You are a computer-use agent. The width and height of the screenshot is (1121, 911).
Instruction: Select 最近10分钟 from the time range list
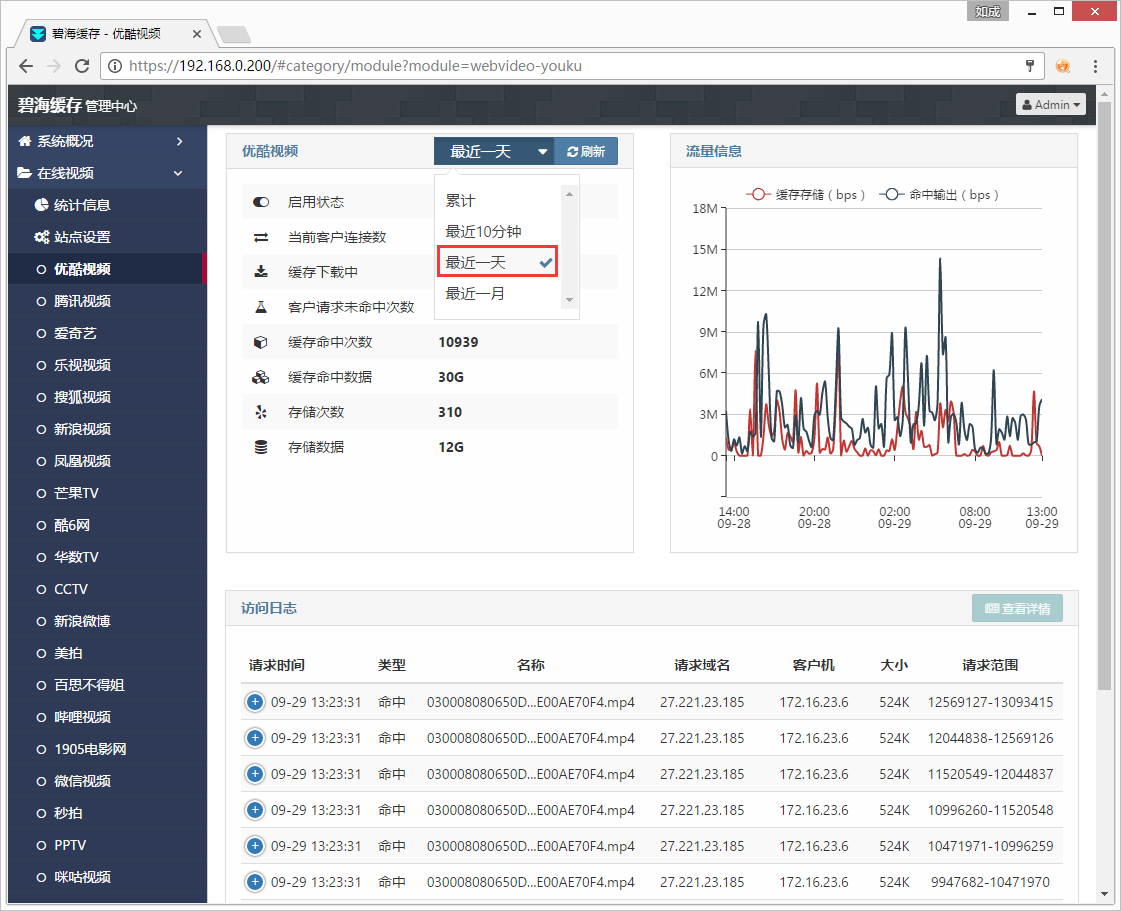pyautogui.click(x=483, y=231)
